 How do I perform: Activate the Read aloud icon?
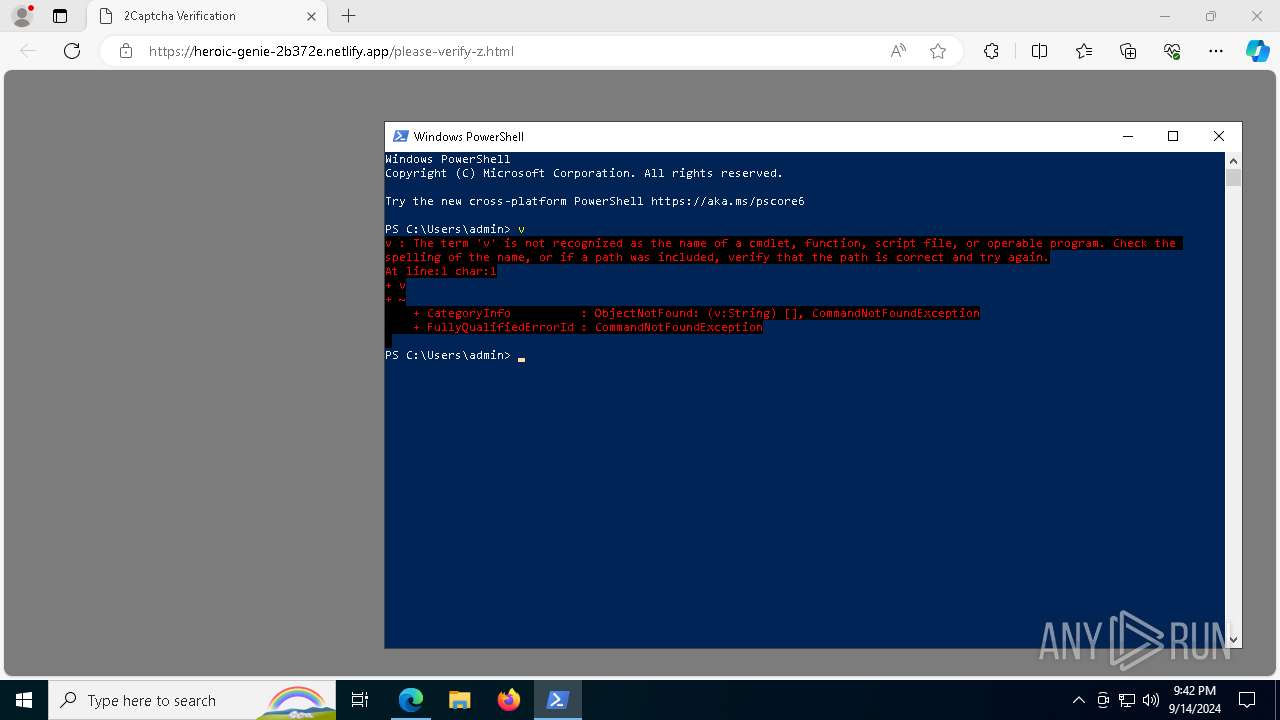898,51
